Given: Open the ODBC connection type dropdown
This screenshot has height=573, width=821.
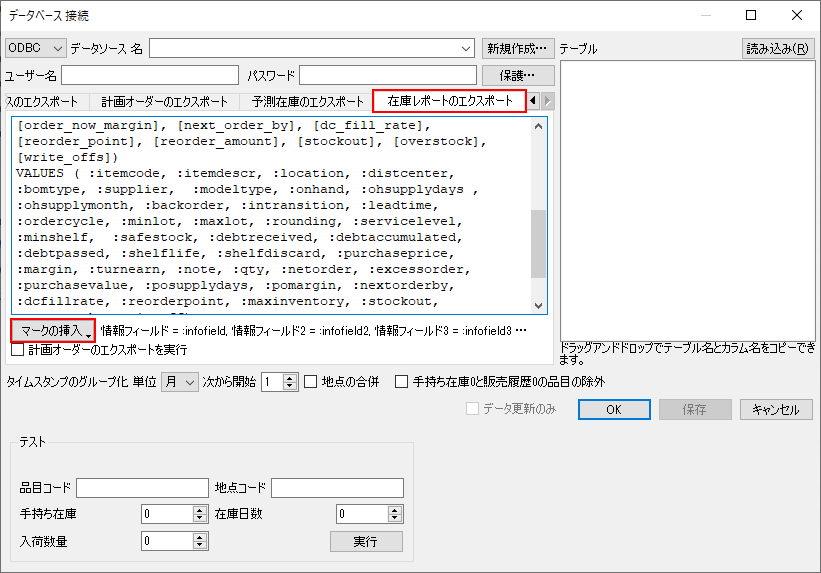Looking at the screenshot, I should coord(35,48).
